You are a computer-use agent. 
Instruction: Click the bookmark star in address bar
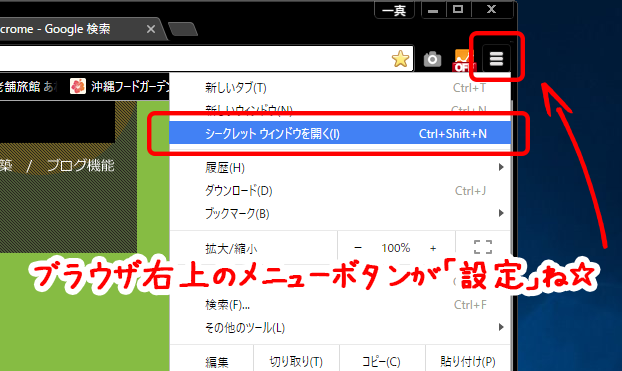point(400,59)
